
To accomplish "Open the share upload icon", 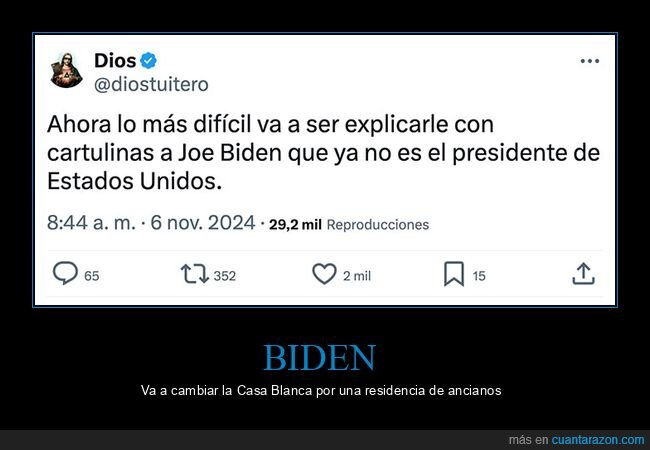I will pos(583,274).
